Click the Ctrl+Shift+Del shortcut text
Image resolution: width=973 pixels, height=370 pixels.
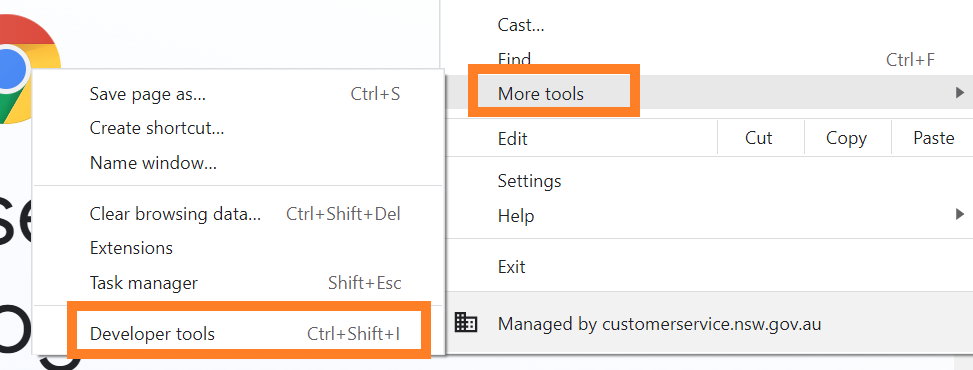(x=343, y=214)
